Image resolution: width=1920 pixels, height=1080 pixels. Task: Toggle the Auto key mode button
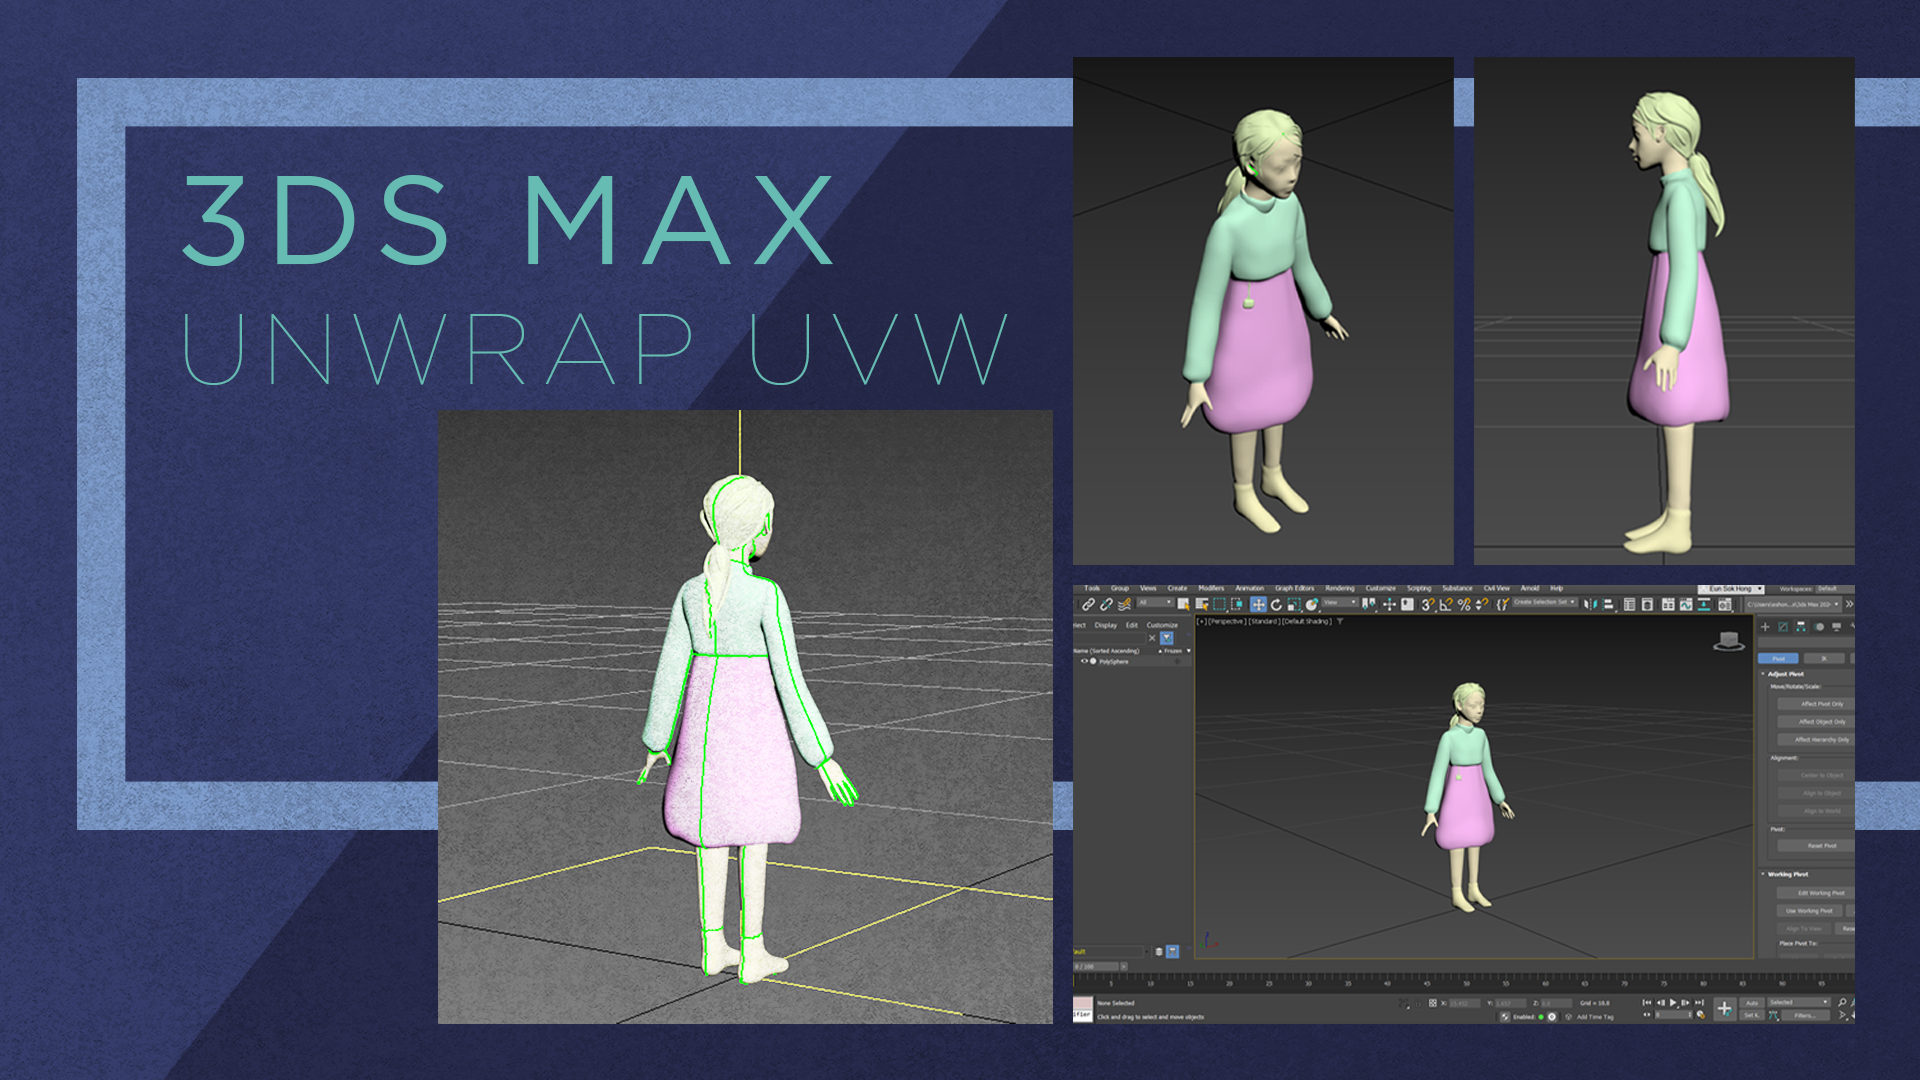pyautogui.click(x=1751, y=1002)
